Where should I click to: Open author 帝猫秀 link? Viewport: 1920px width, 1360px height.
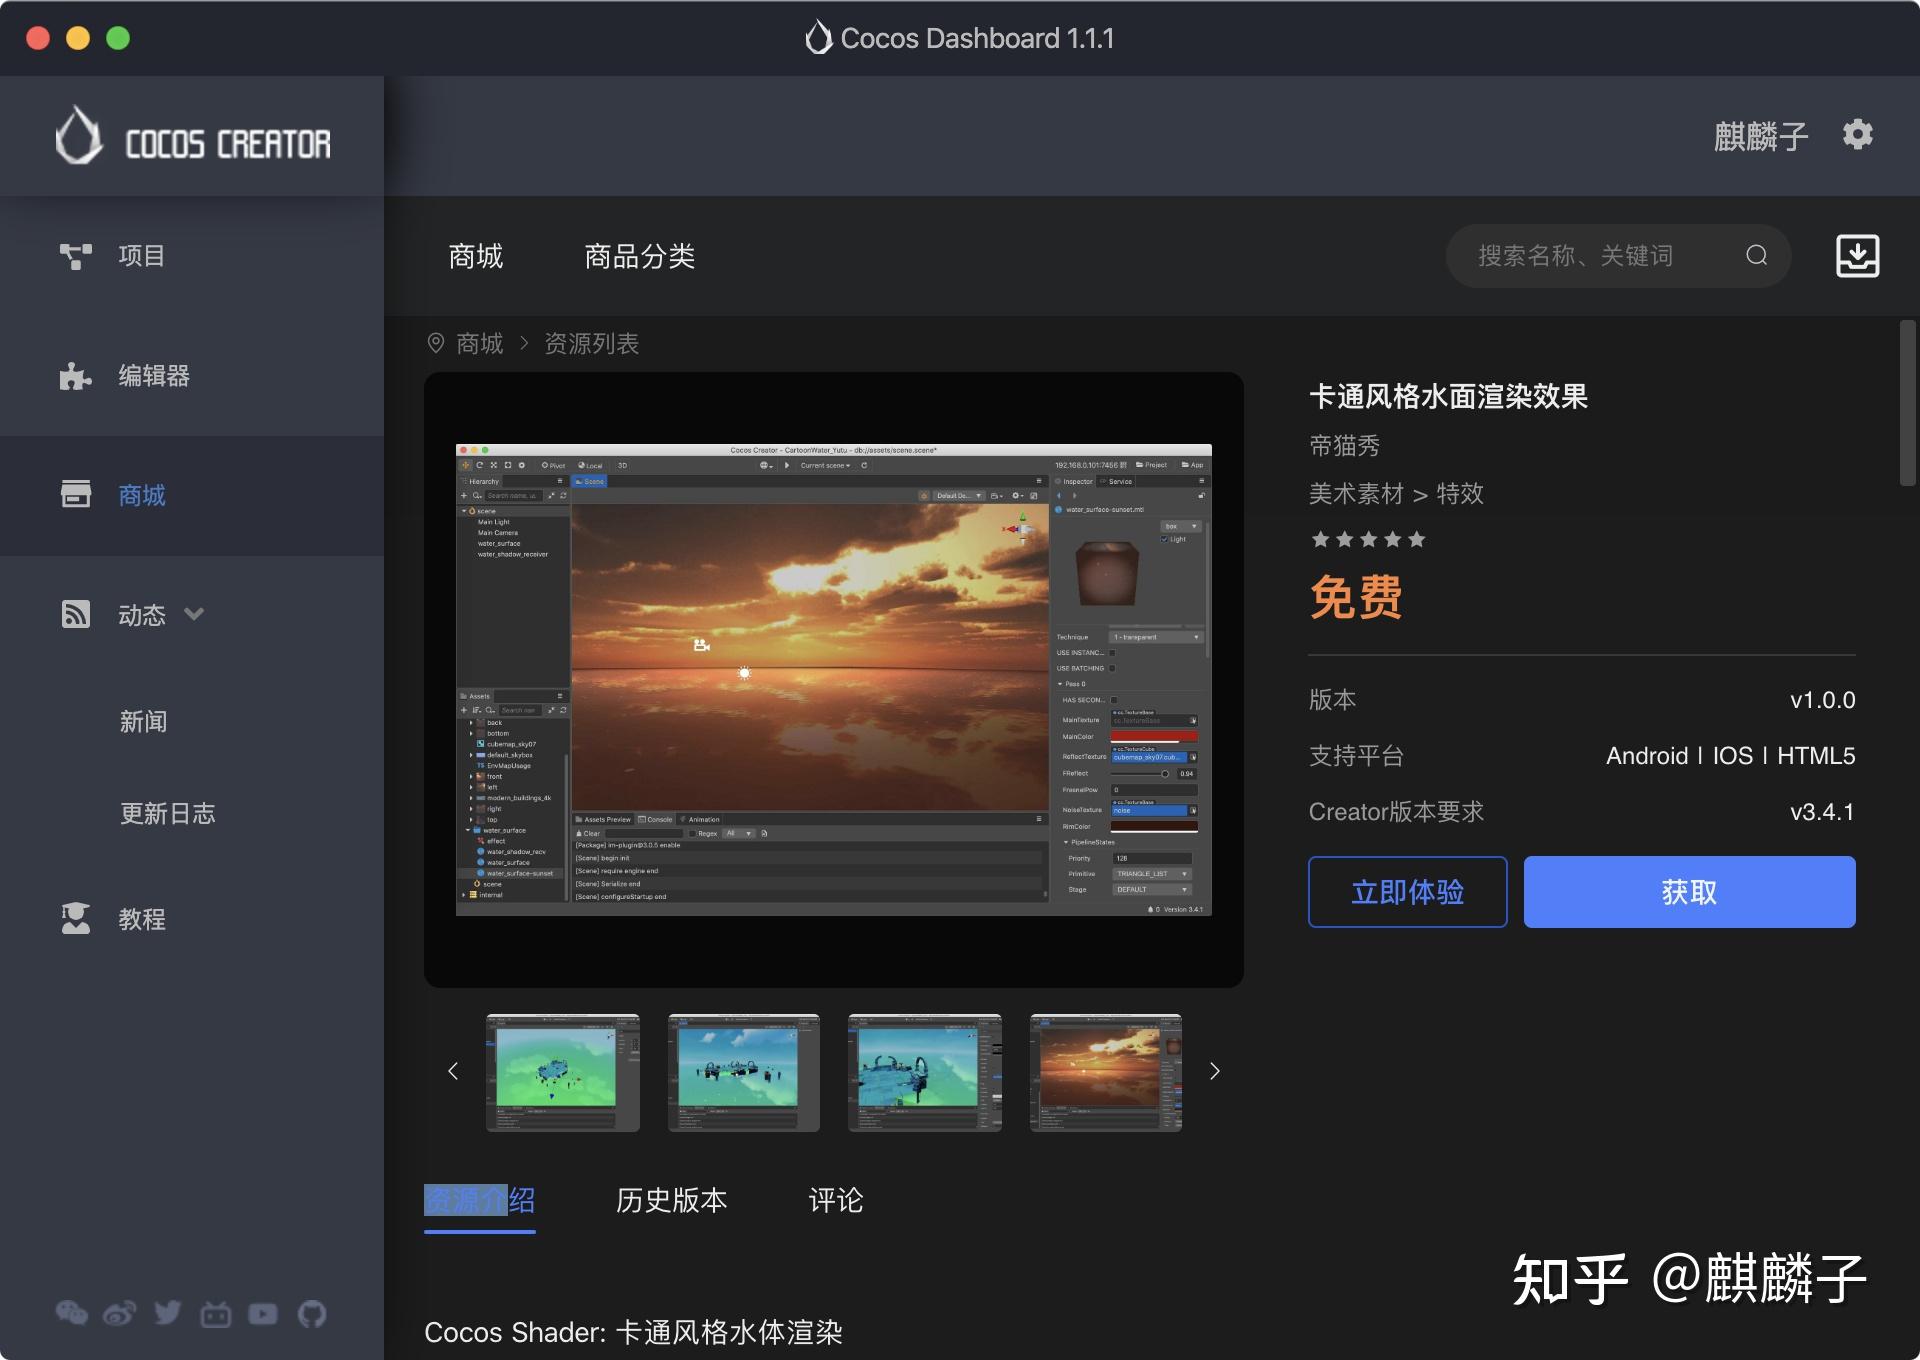click(x=1345, y=445)
